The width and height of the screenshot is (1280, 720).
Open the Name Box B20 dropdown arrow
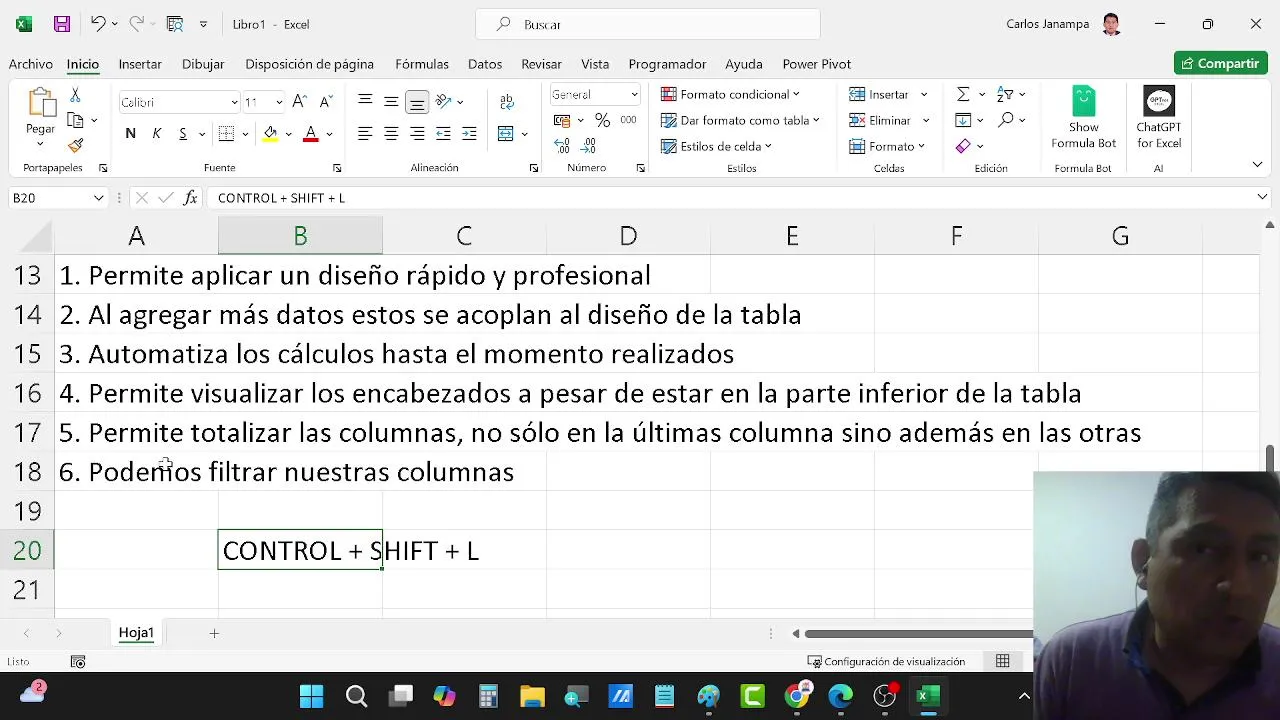[98, 198]
